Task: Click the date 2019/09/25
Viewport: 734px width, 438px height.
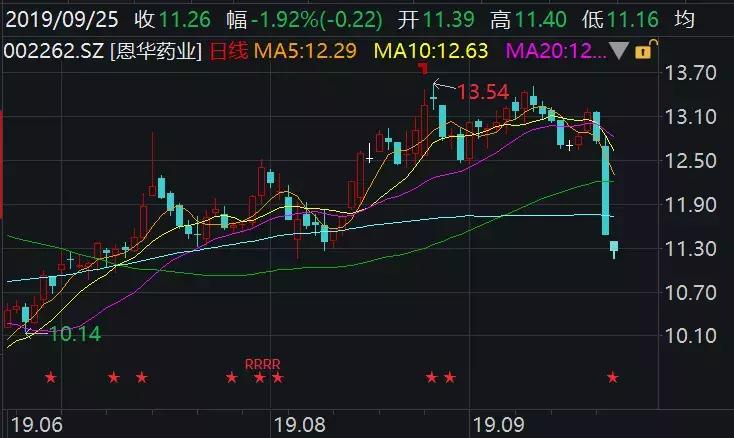Action: click(x=62, y=20)
